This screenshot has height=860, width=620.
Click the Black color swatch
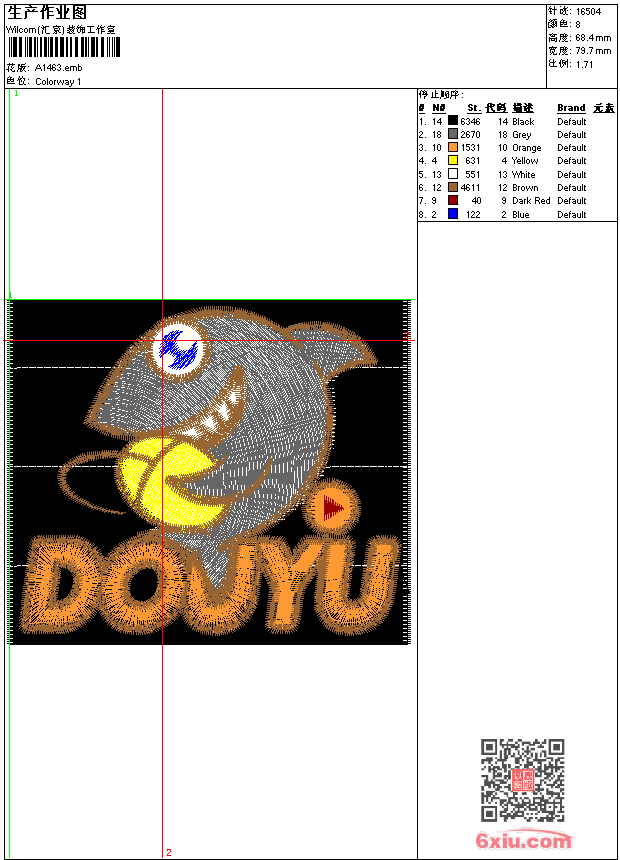click(x=453, y=121)
